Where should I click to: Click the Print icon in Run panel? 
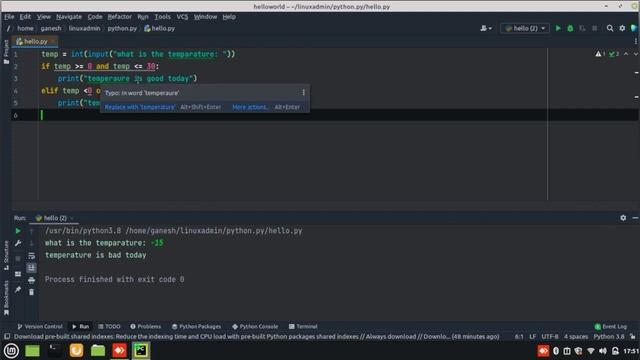[x=31, y=280]
